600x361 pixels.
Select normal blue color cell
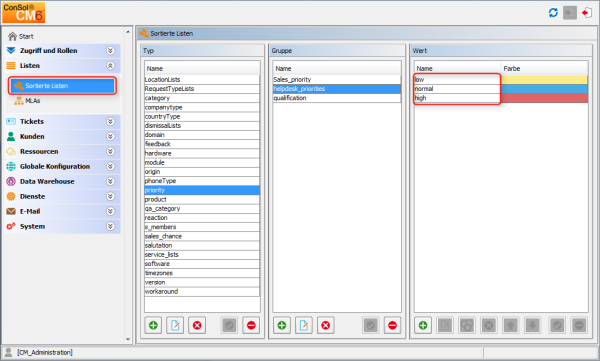544,89
